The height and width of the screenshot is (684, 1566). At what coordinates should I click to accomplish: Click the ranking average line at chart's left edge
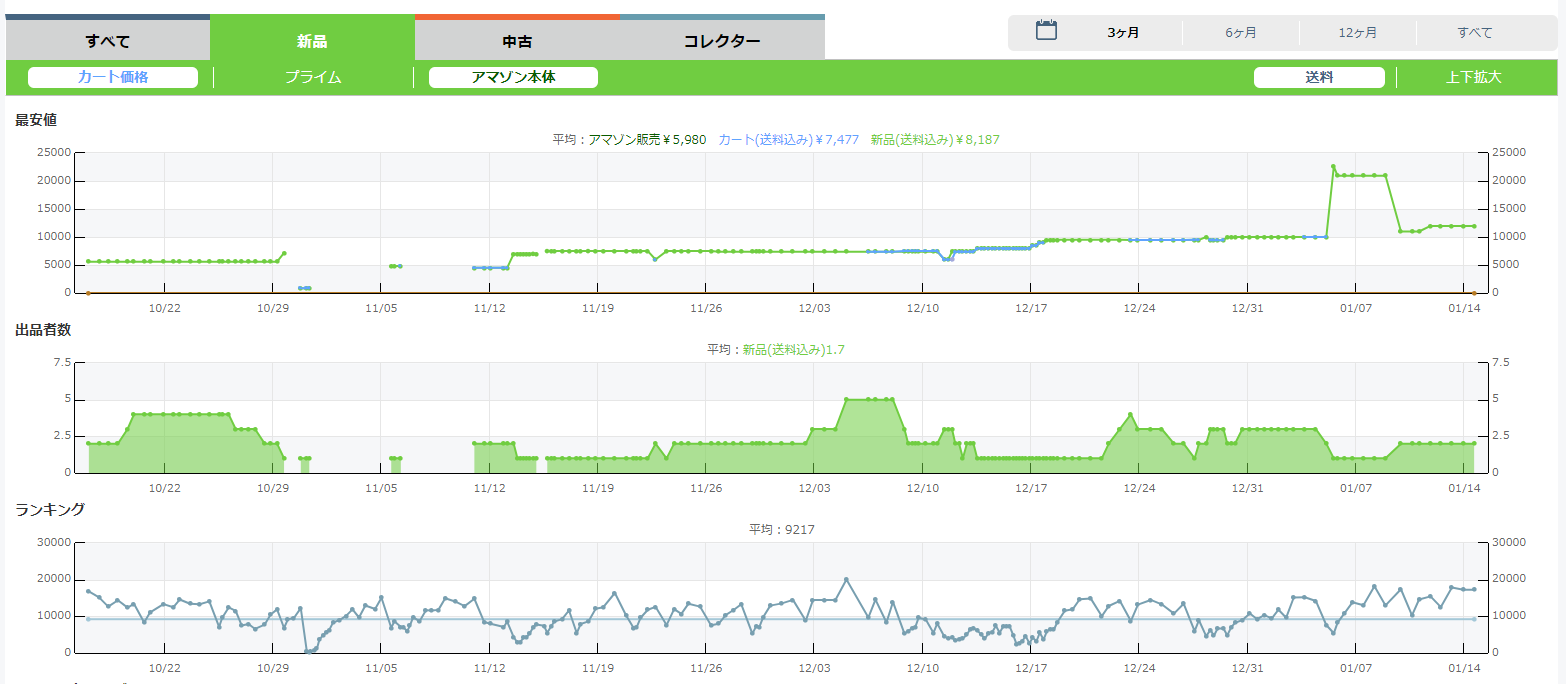click(88, 619)
